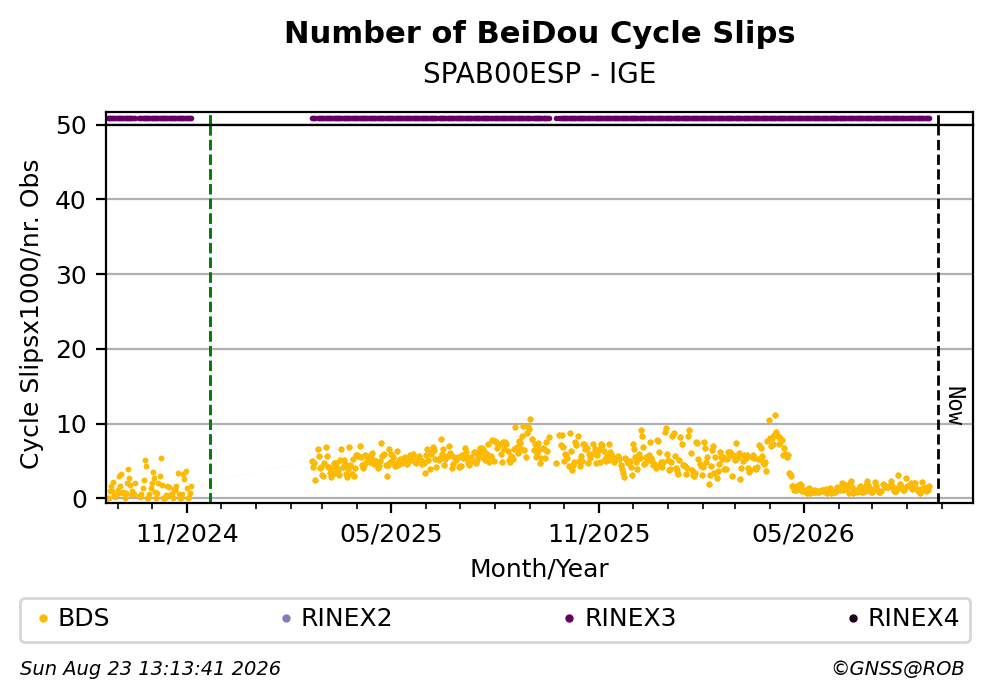Click the Month/Year axis label

(540, 569)
